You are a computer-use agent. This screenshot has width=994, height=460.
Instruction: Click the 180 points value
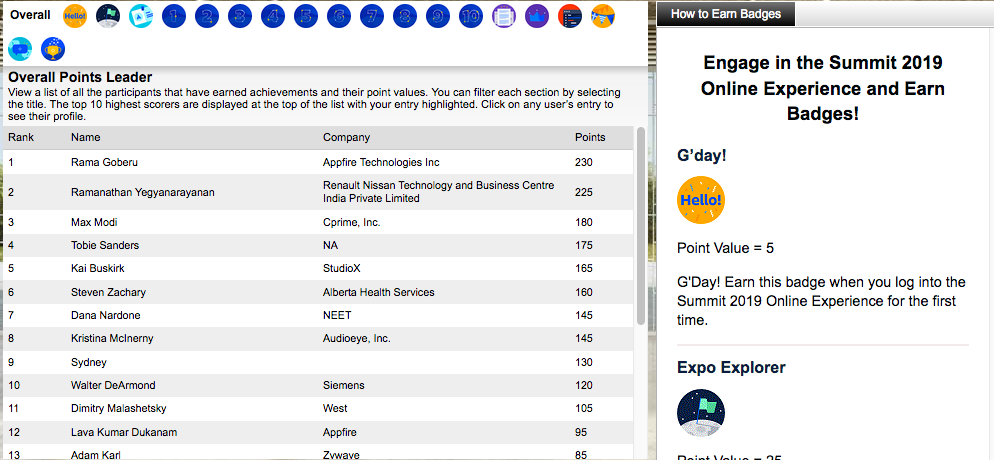click(x=583, y=222)
